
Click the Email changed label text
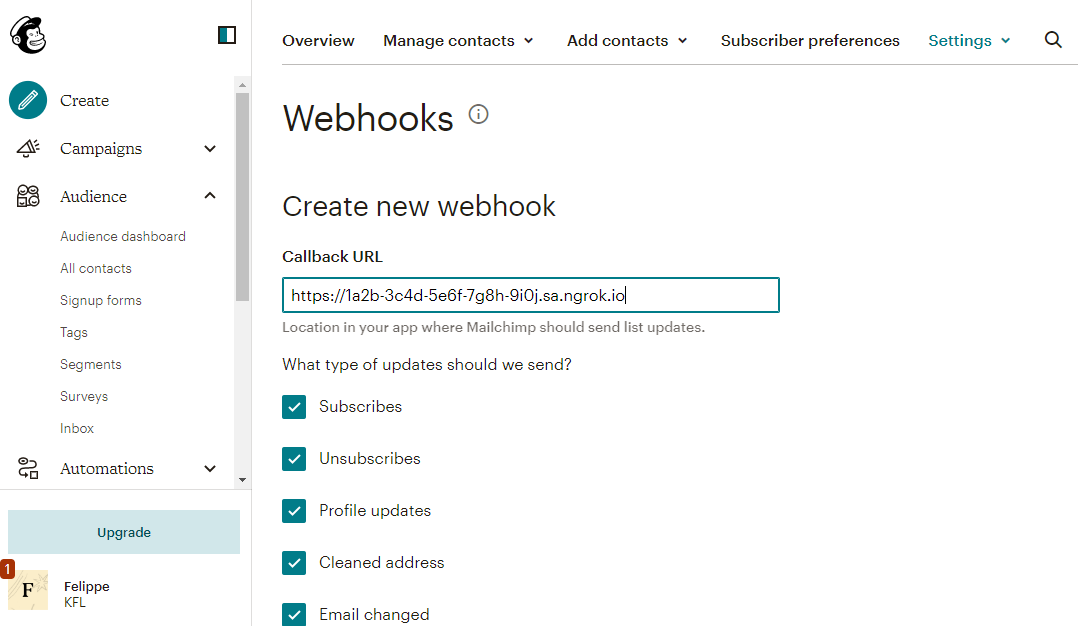point(374,614)
